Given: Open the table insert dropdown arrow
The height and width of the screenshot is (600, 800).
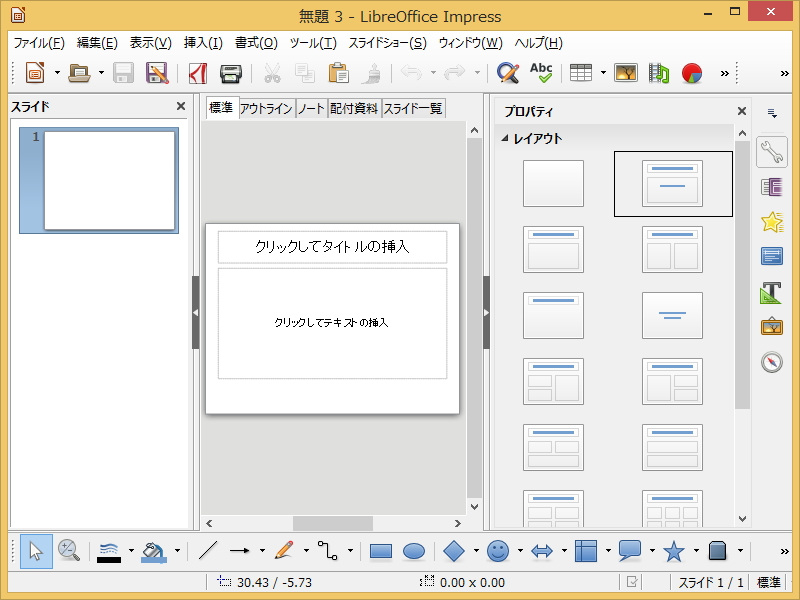Looking at the screenshot, I should click(x=603, y=73).
